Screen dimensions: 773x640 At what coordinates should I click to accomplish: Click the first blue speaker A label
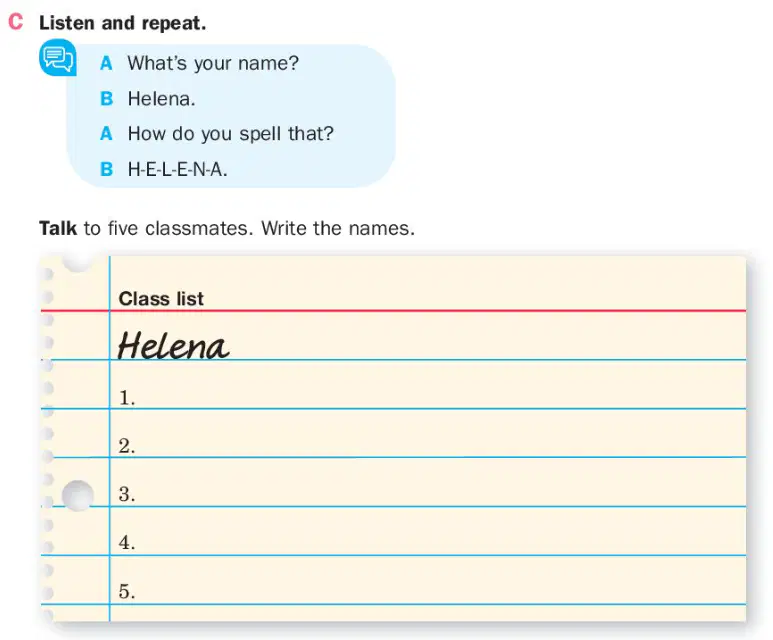106,64
